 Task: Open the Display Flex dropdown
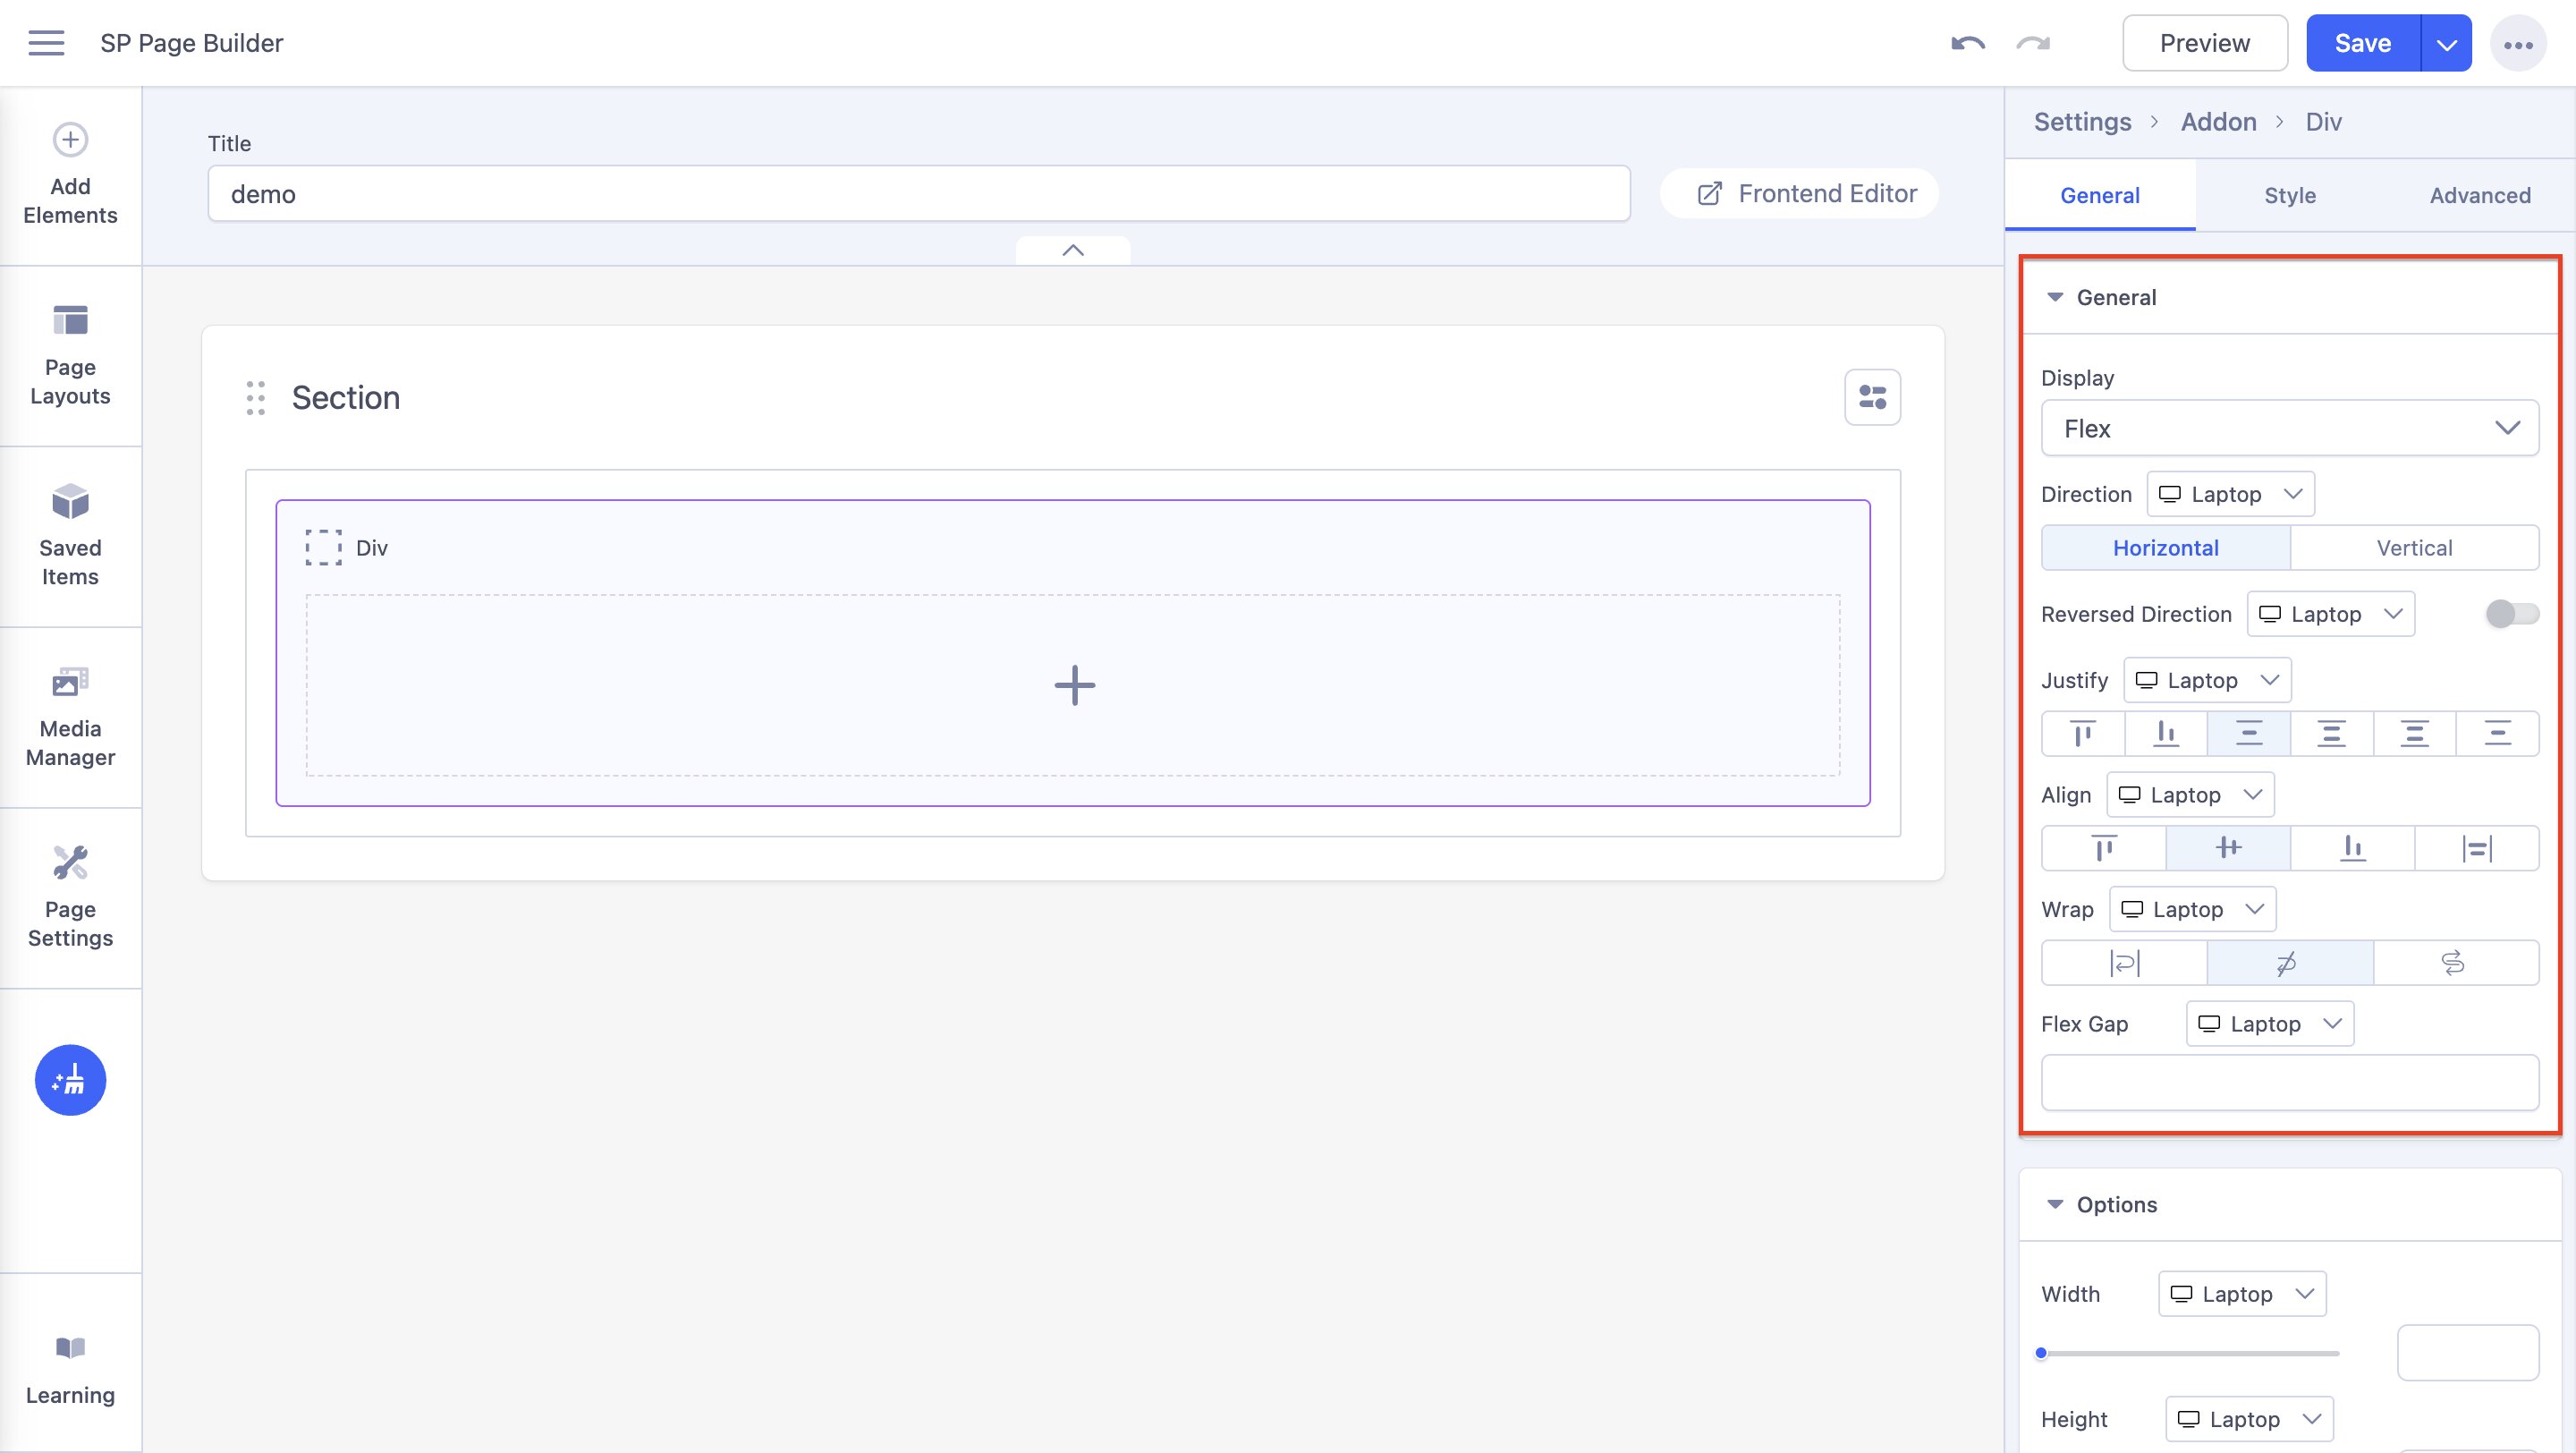pos(2289,429)
